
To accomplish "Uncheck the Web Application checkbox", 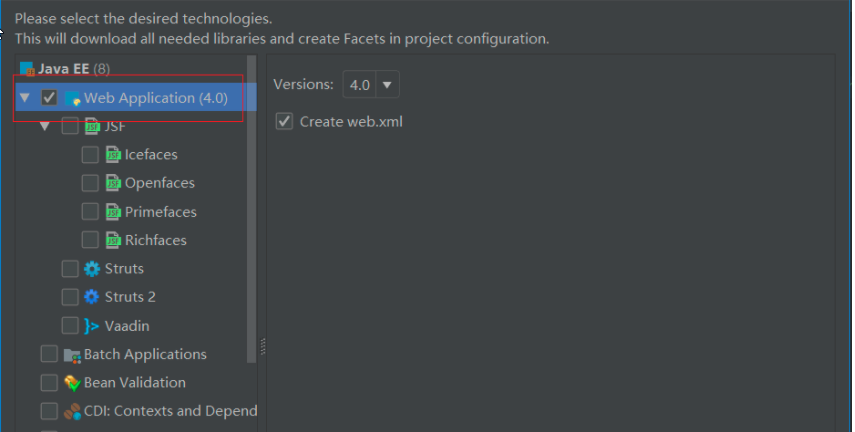I will pos(49,98).
